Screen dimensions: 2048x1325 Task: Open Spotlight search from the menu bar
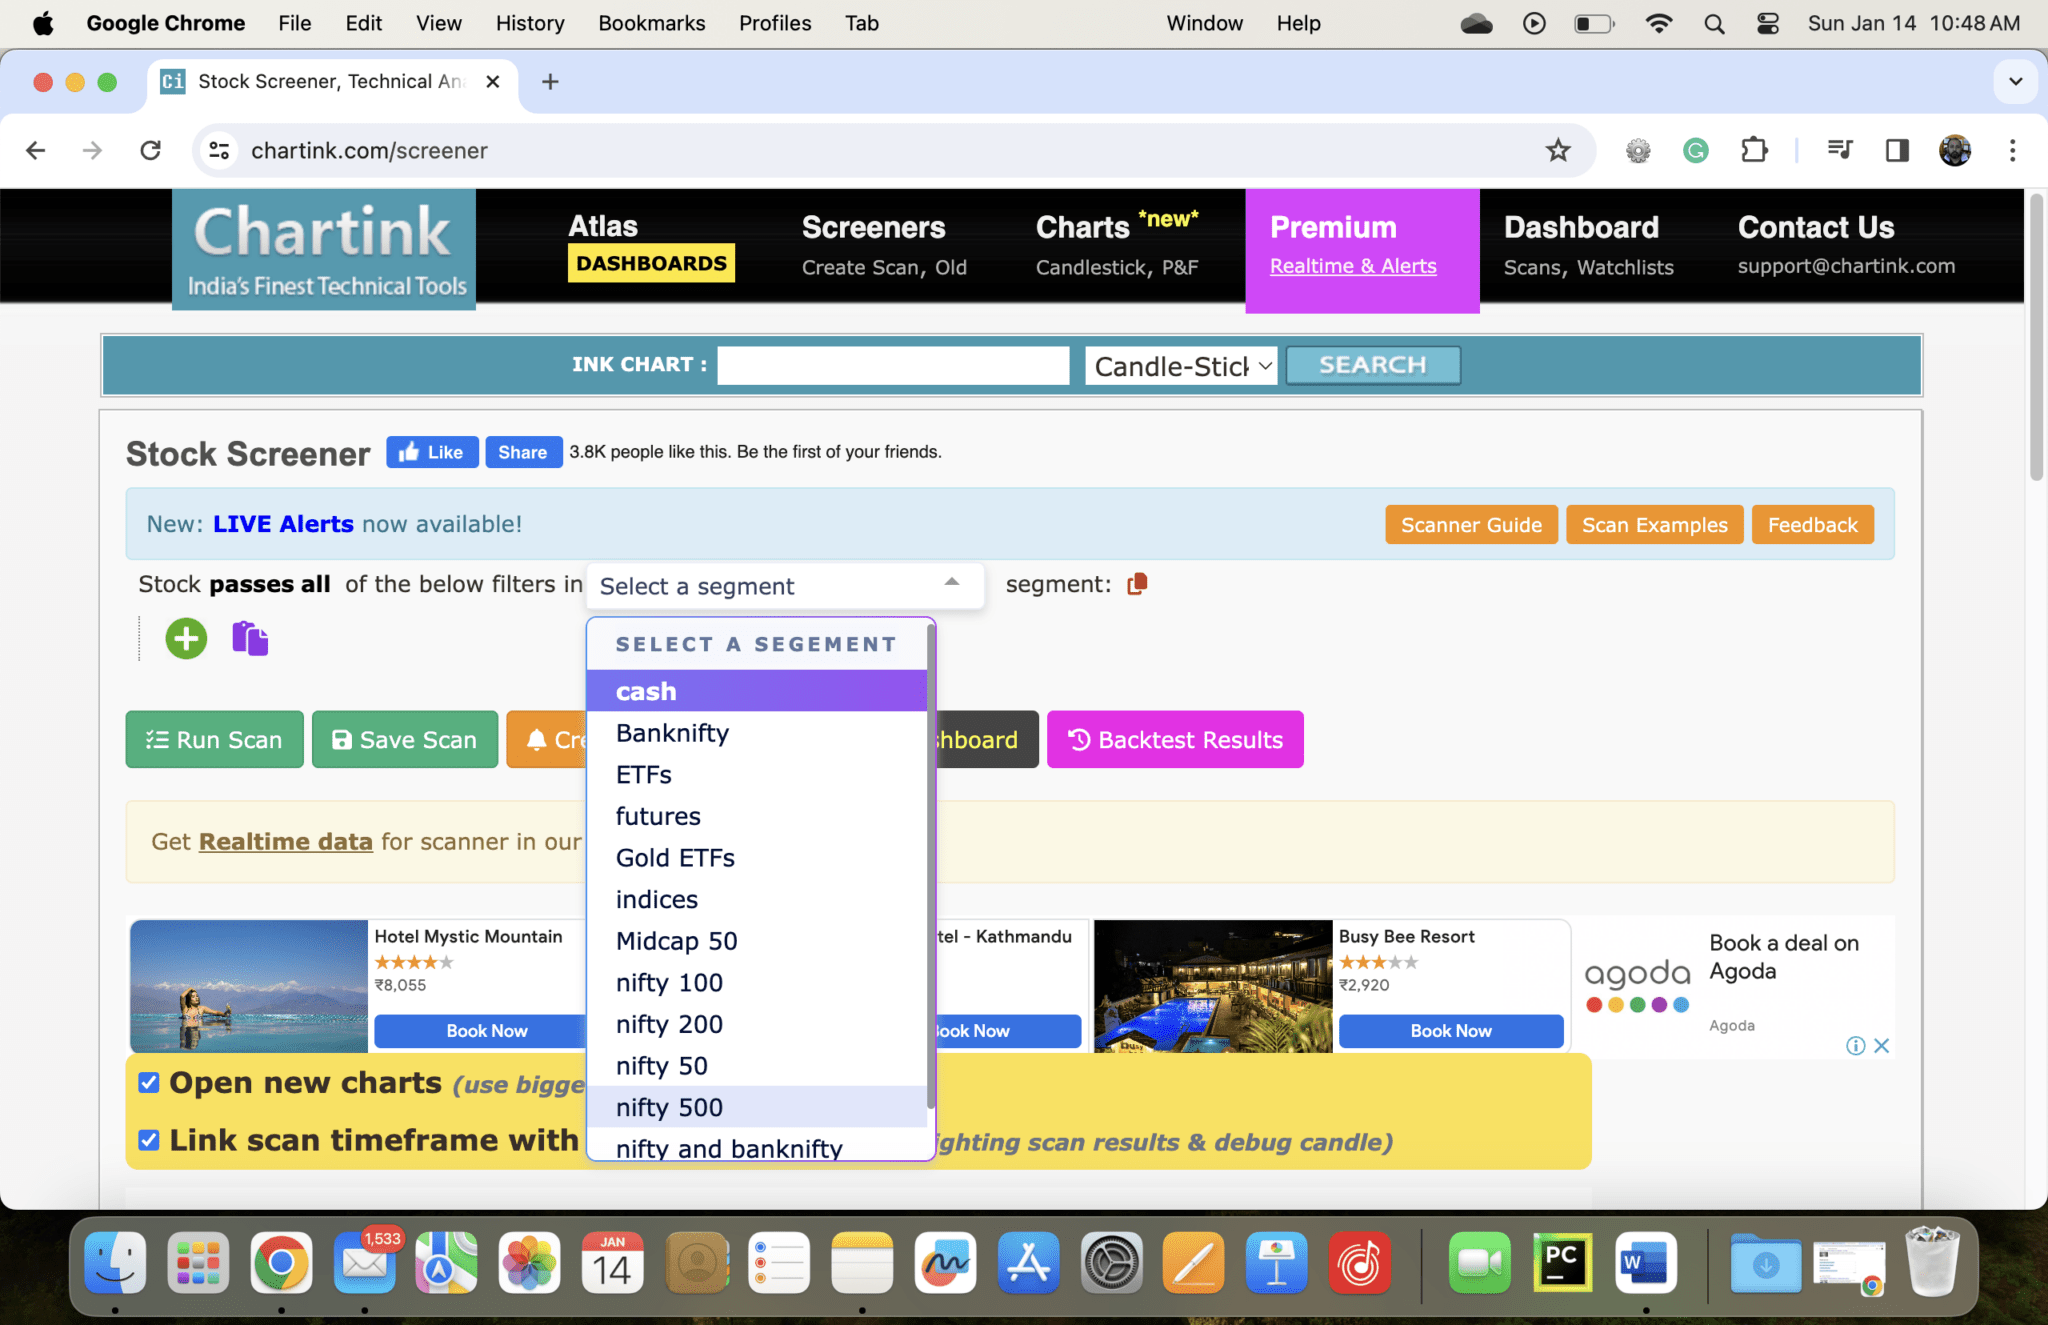tap(1714, 22)
